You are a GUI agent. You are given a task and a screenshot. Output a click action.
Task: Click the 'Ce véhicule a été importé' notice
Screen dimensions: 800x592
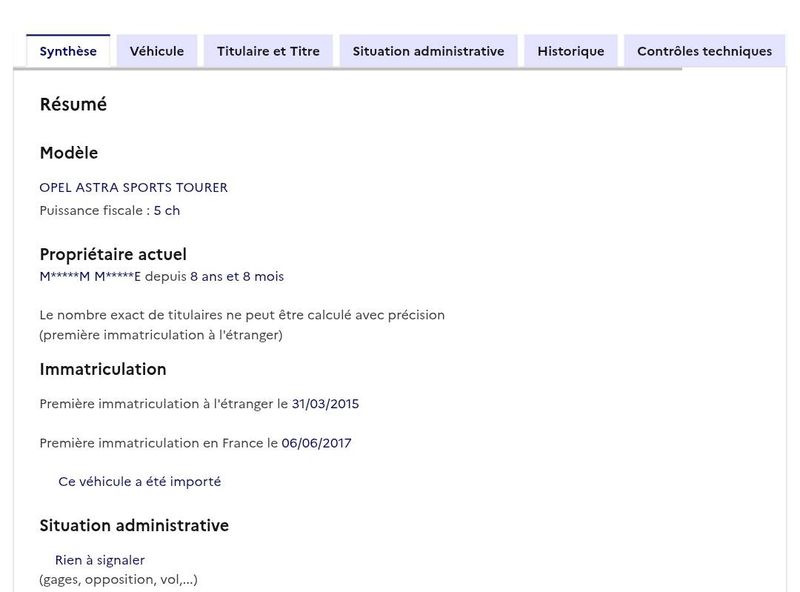[139, 481]
